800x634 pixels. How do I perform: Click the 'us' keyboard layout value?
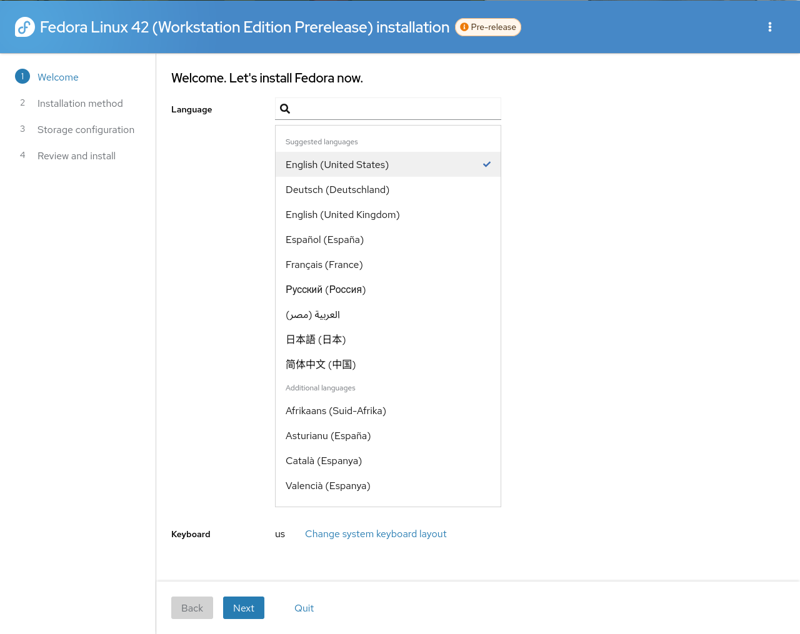(x=280, y=534)
